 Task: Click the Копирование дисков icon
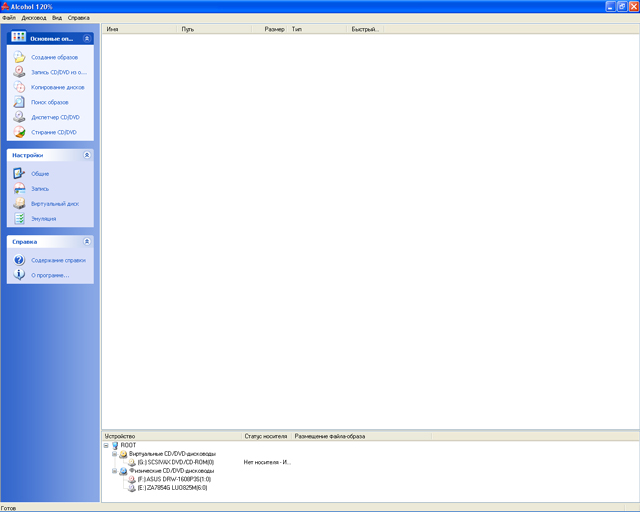click(x=19, y=87)
